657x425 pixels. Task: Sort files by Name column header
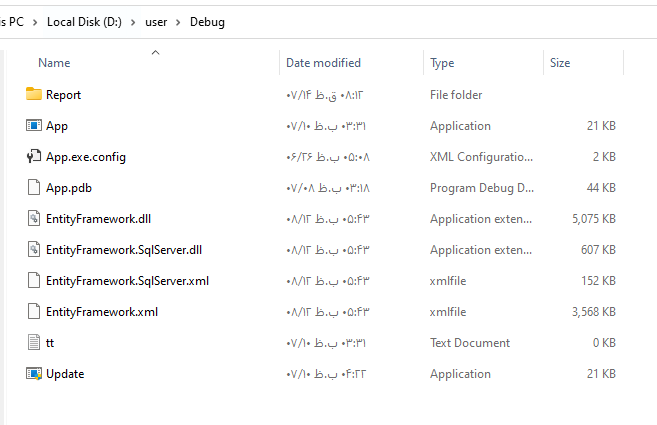point(54,63)
